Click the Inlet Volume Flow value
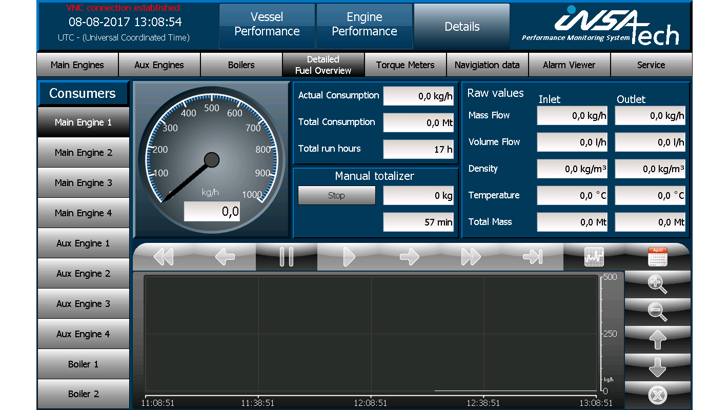 572,142
